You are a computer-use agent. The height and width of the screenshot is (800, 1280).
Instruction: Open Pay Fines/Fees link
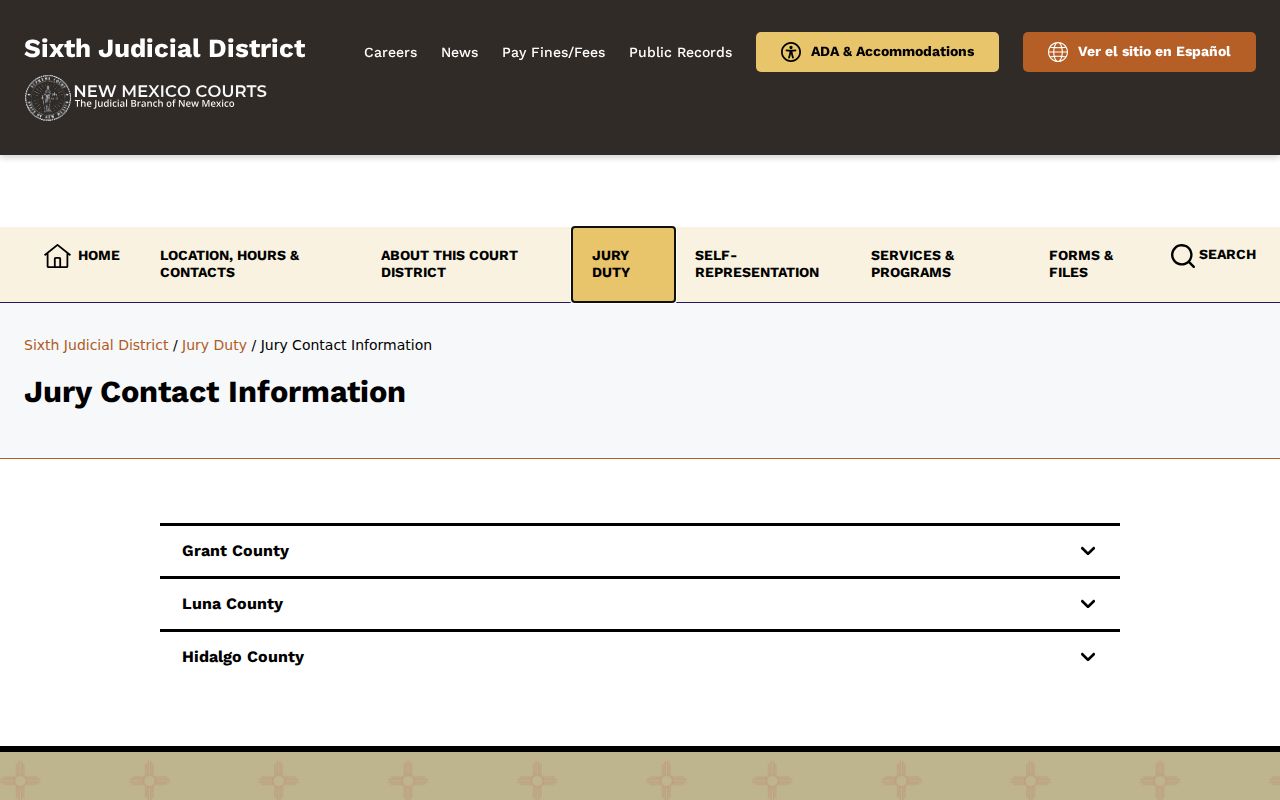[553, 52]
